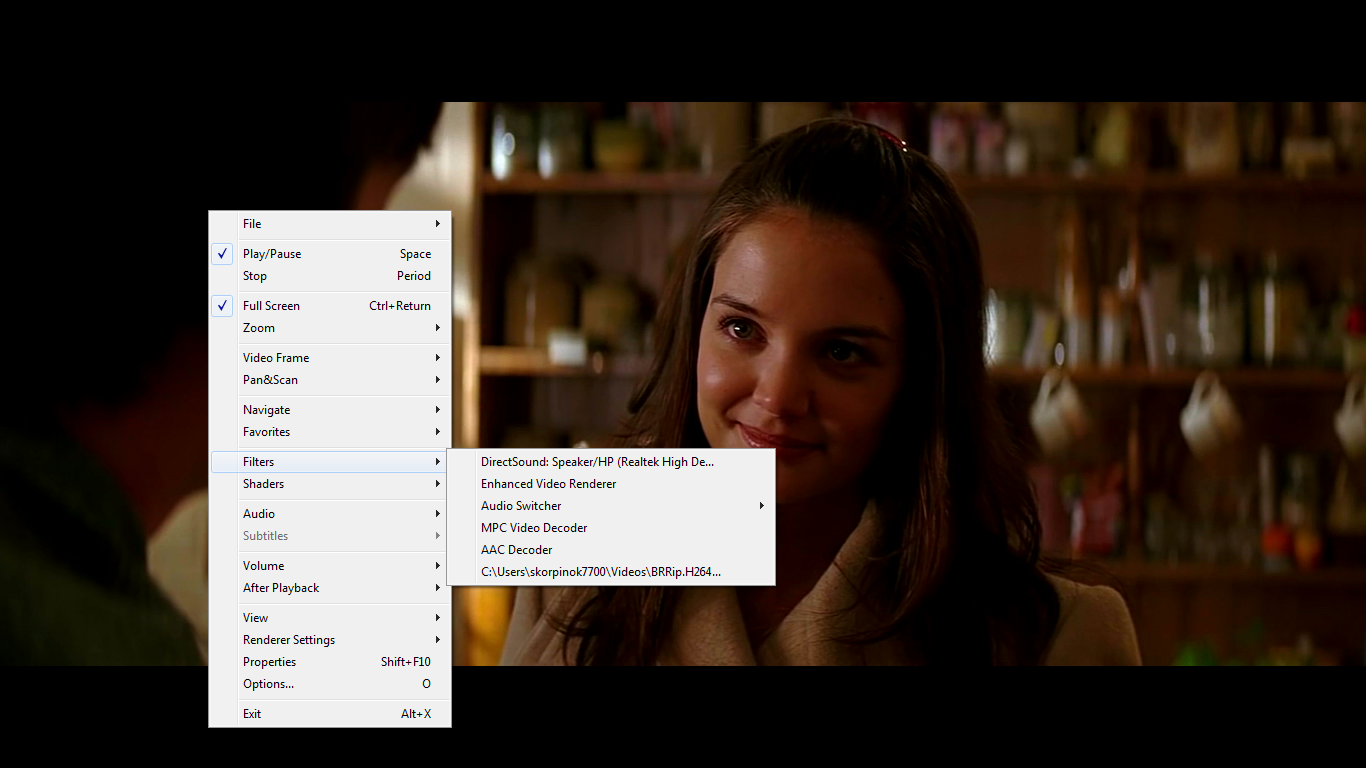Click the arrow next to Renderer Settings

(438, 640)
